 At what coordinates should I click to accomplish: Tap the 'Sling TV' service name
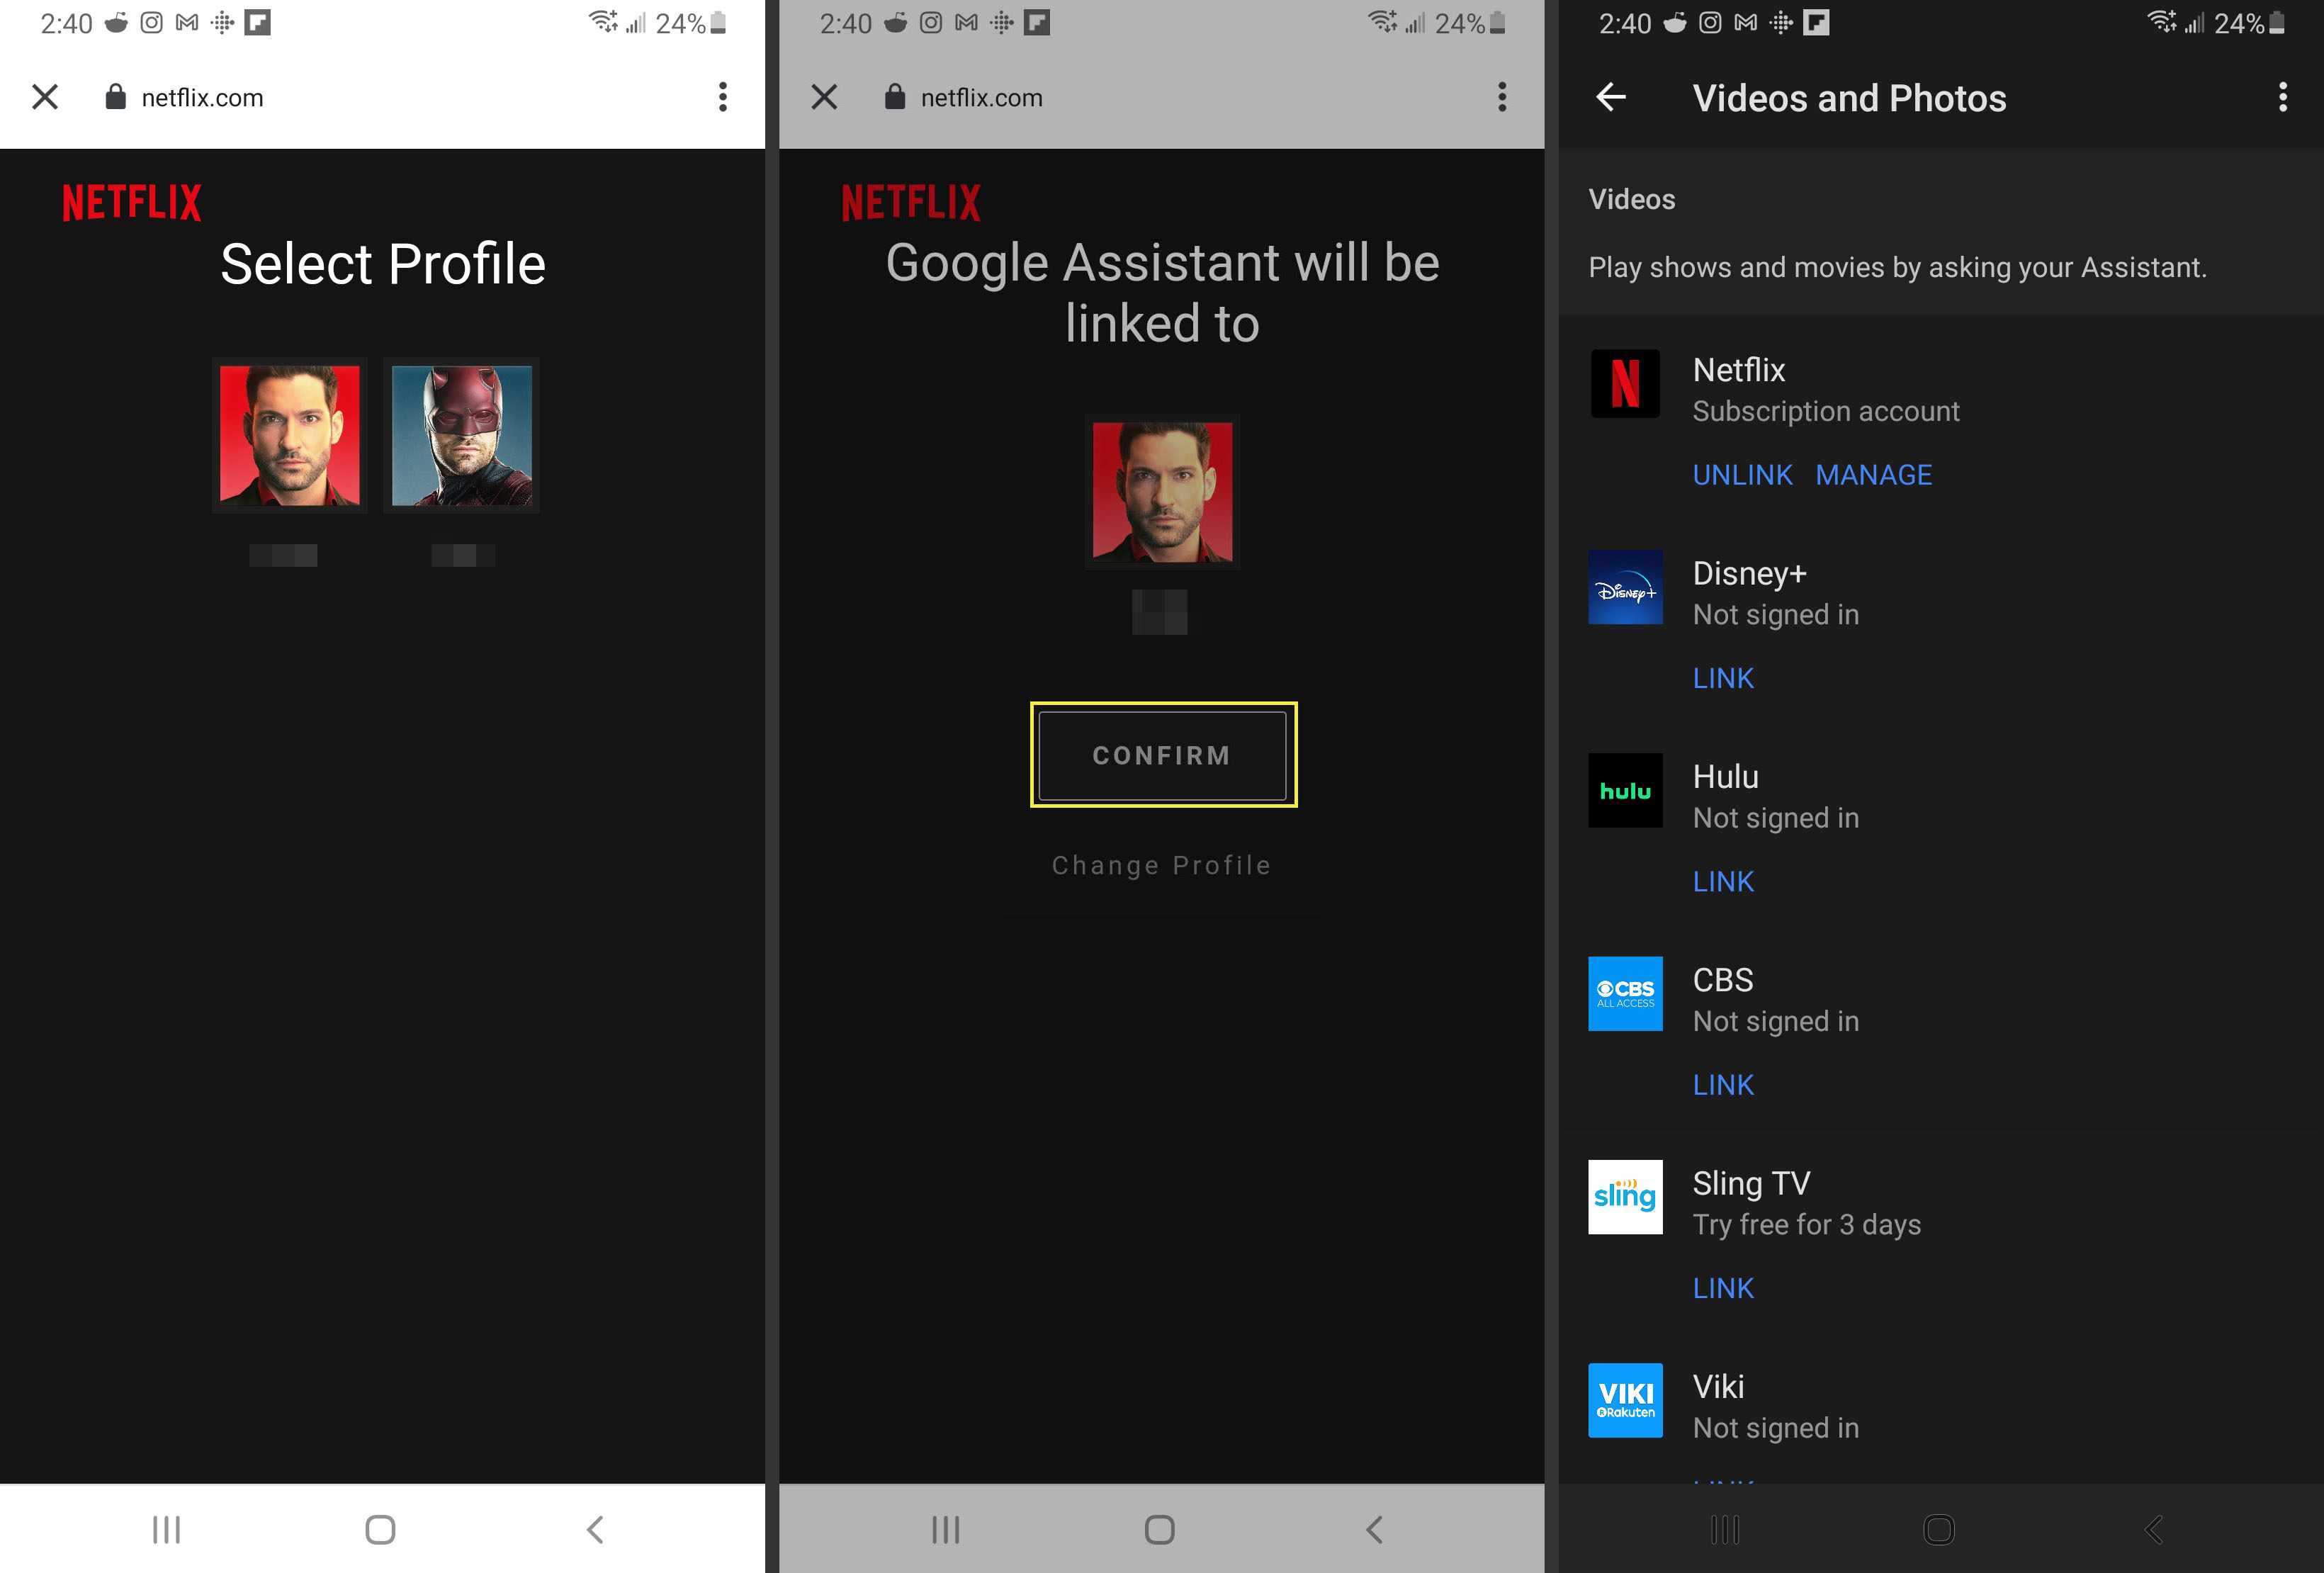pos(1751,1183)
